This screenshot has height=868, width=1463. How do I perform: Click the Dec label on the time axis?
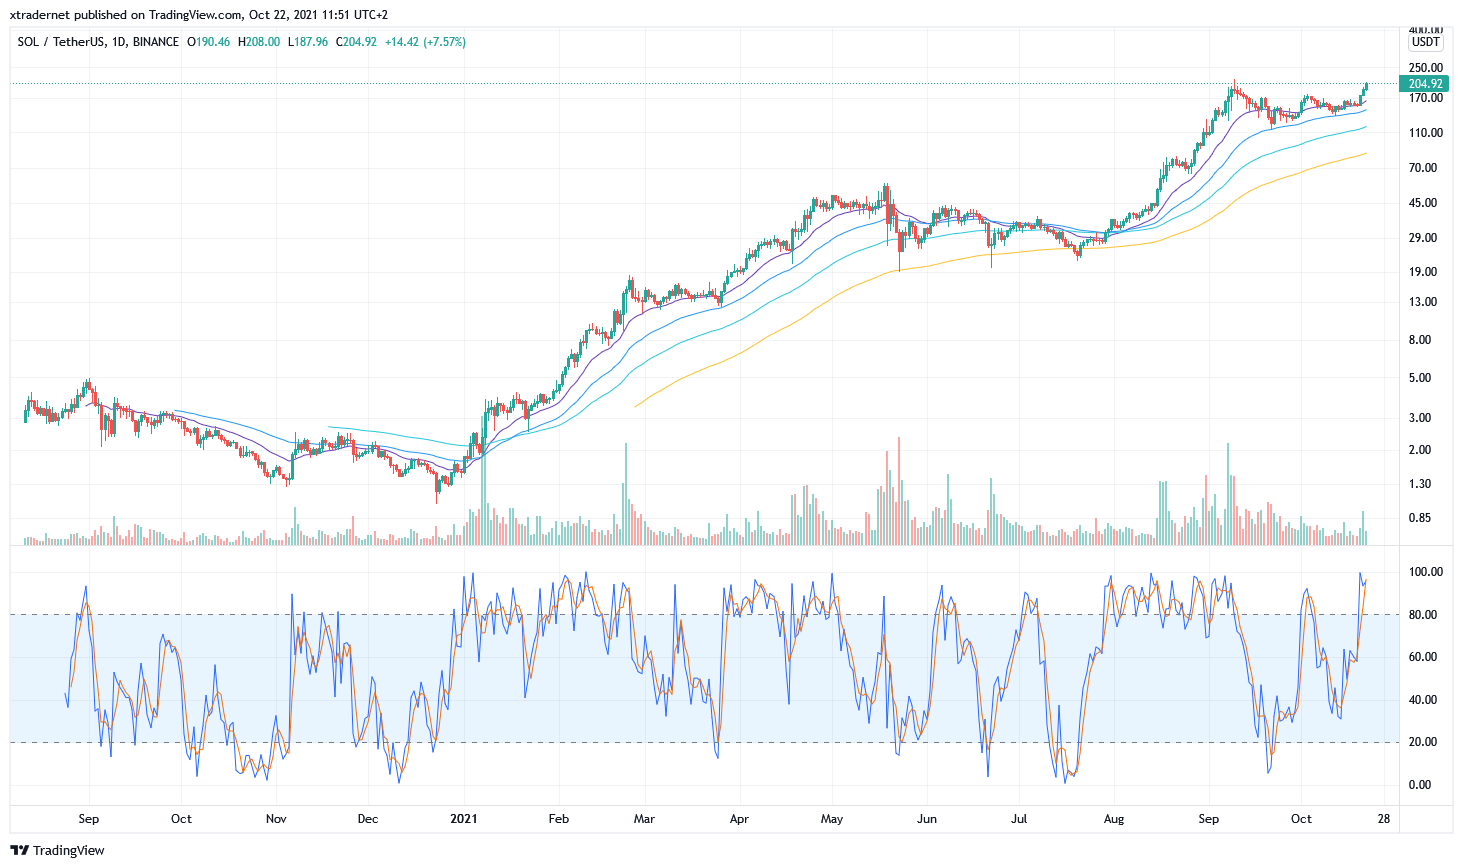coord(368,819)
